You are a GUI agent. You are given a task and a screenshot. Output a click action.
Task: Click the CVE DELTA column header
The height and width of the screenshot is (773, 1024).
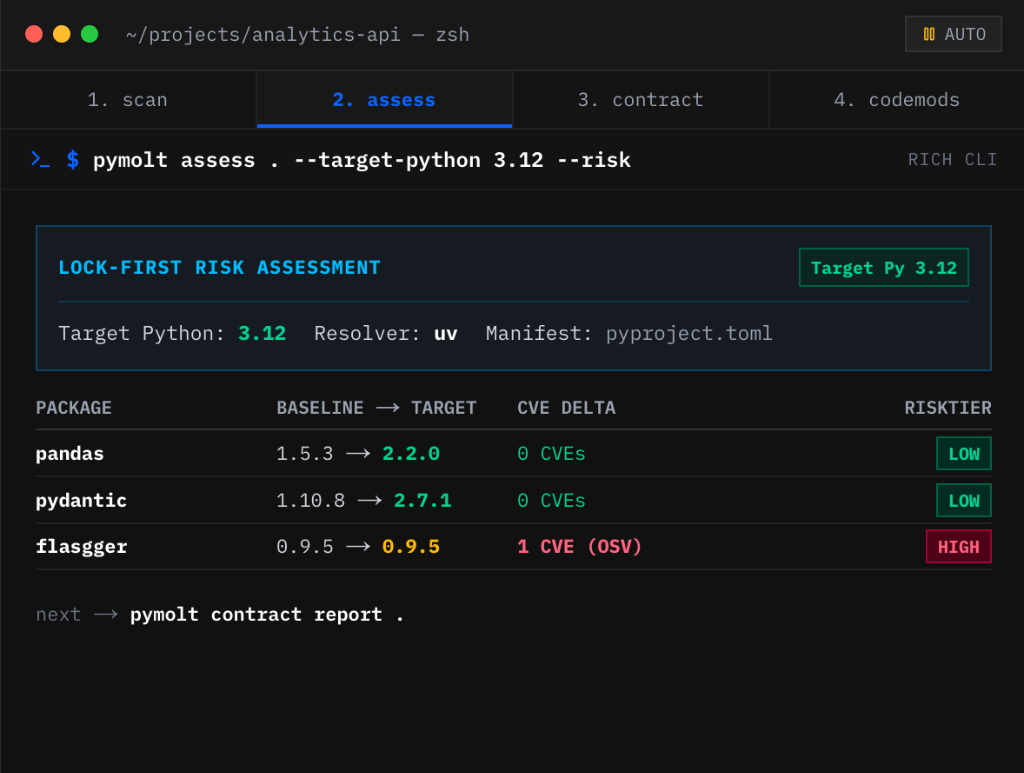tap(566, 408)
